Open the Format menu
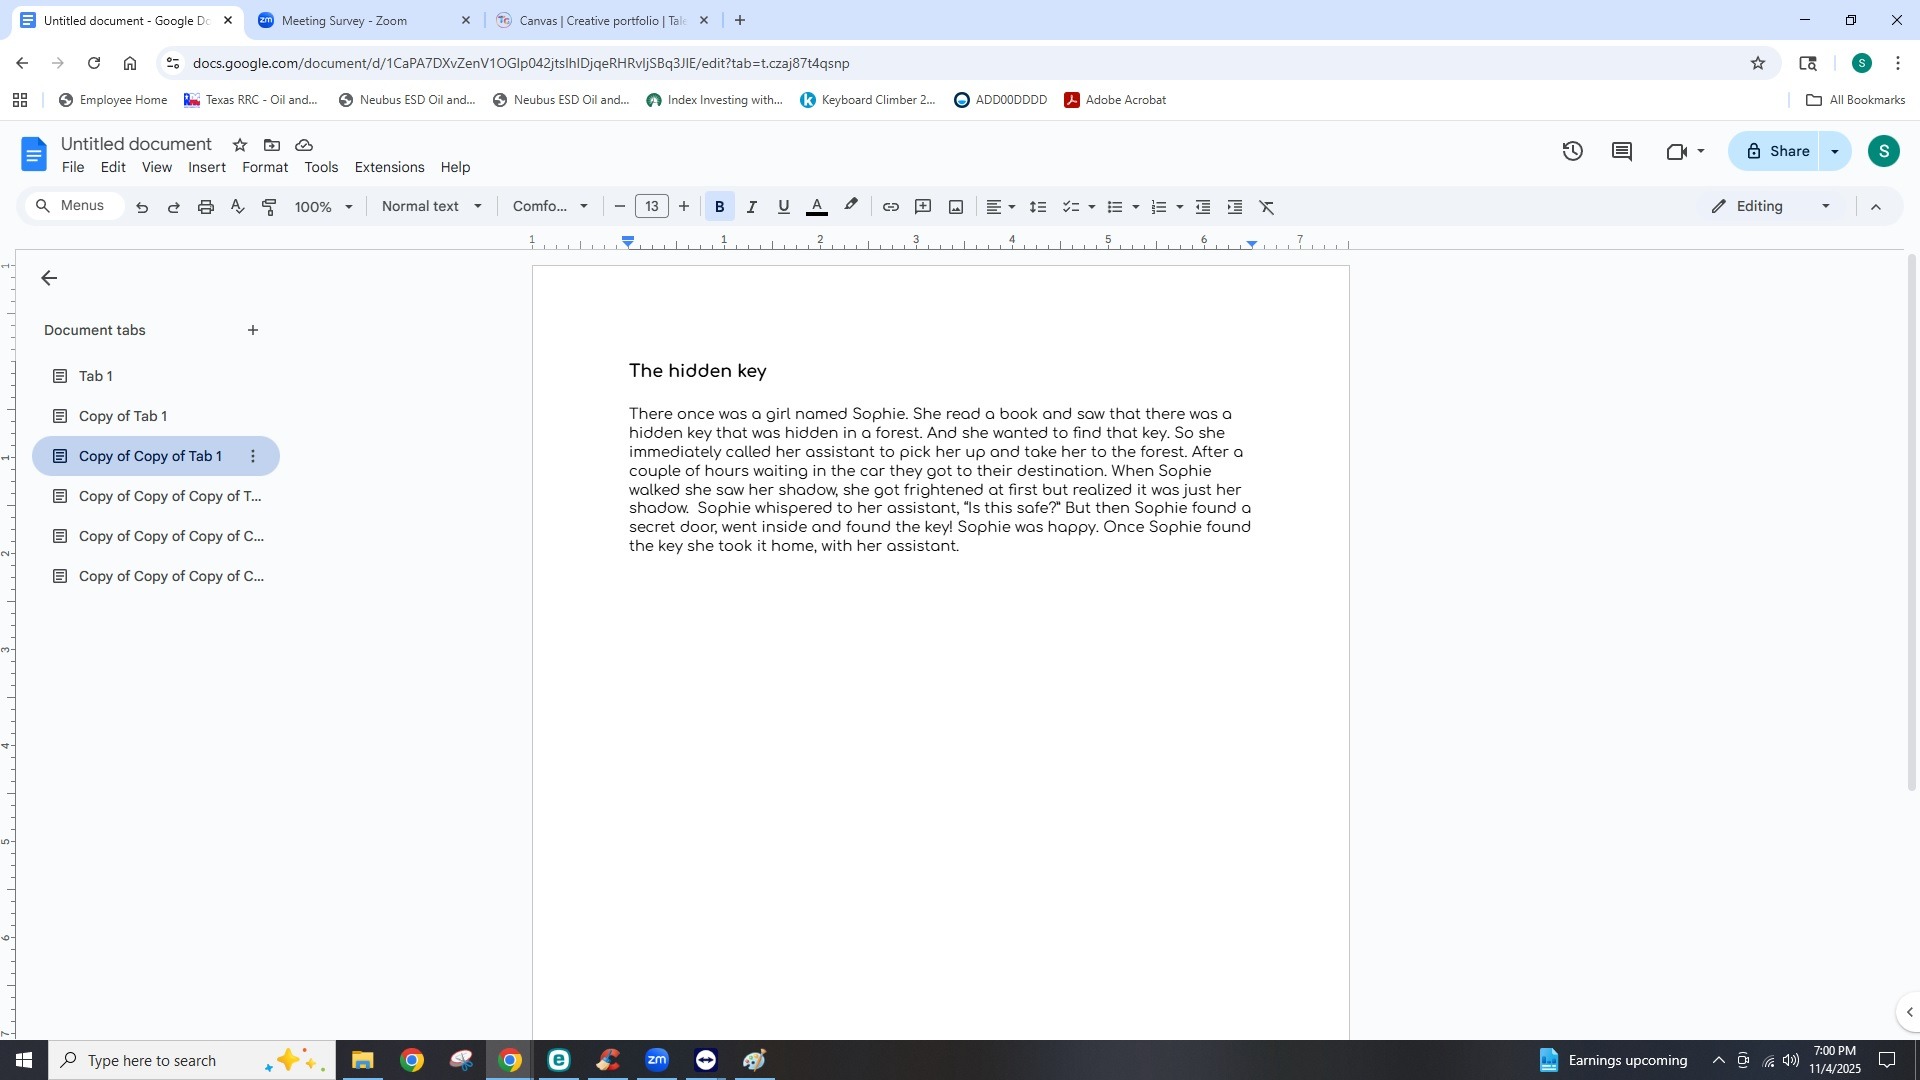Screen dimensions: 1920x1080 [263, 167]
